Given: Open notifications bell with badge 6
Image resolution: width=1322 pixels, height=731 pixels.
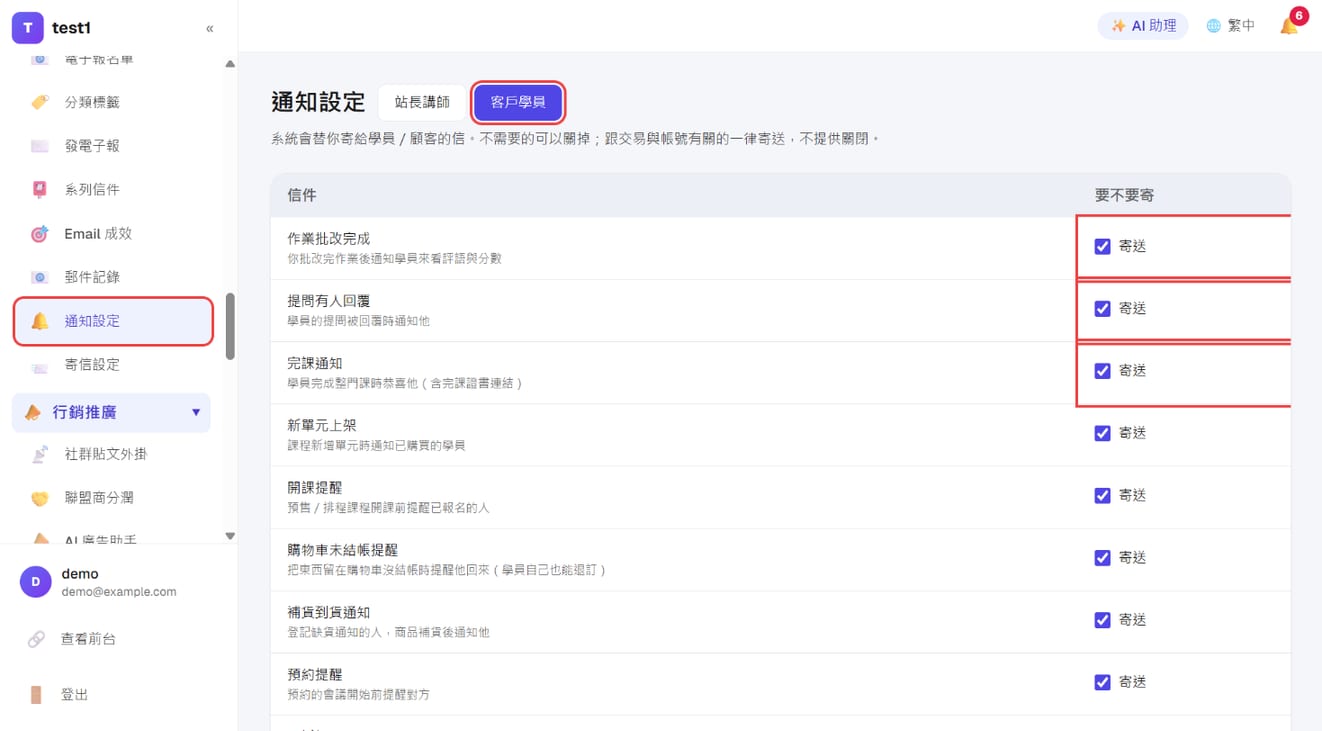Looking at the screenshot, I should click(x=1290, y=25).
